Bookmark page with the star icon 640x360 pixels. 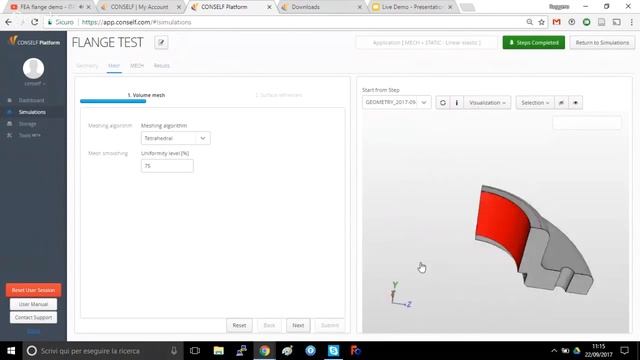[x=542, y=22]
